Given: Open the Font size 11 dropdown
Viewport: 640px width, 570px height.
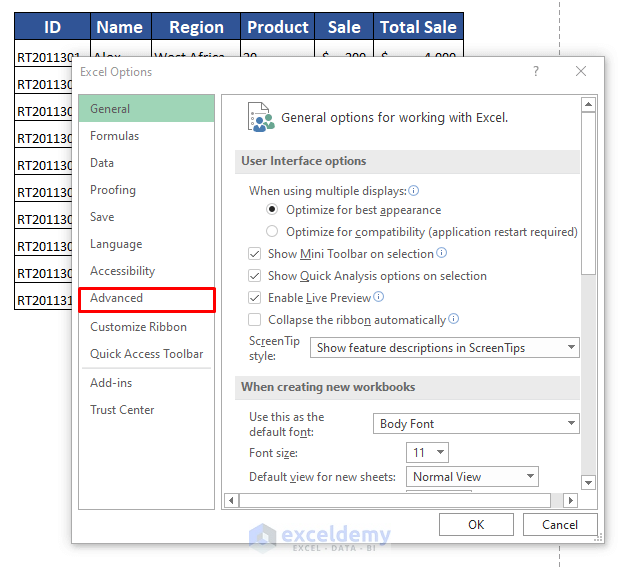Looking at the screenshot, I should tap(427, 452).
